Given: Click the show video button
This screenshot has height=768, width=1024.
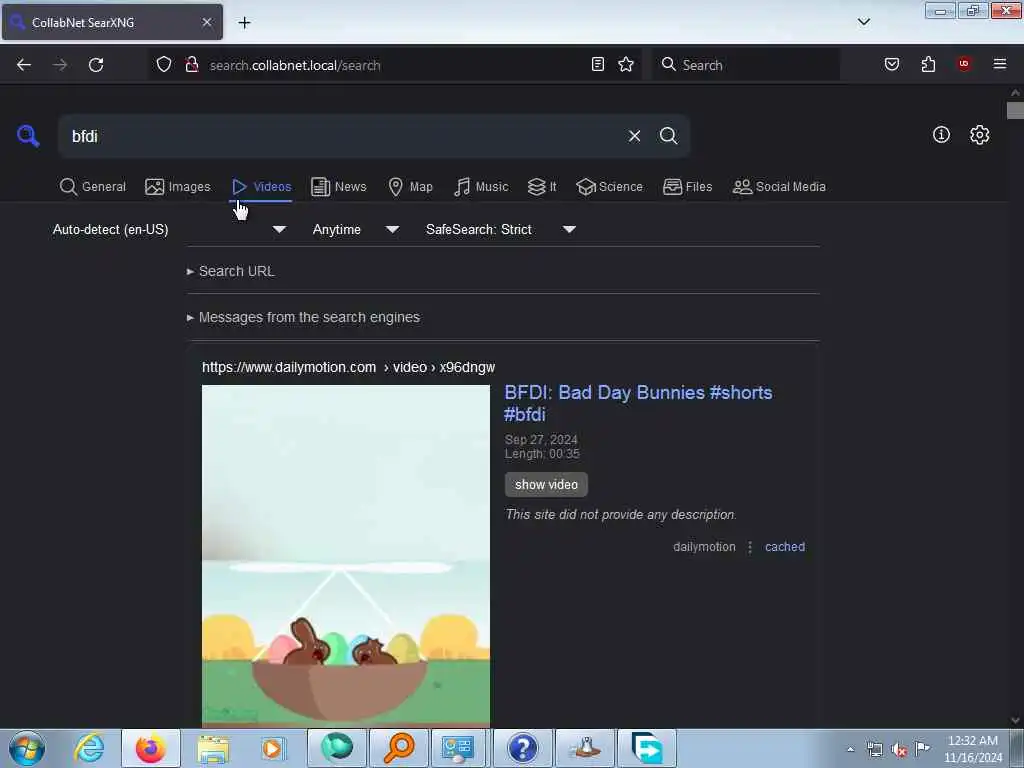Looking at the screenshot, I should [546, 485].
